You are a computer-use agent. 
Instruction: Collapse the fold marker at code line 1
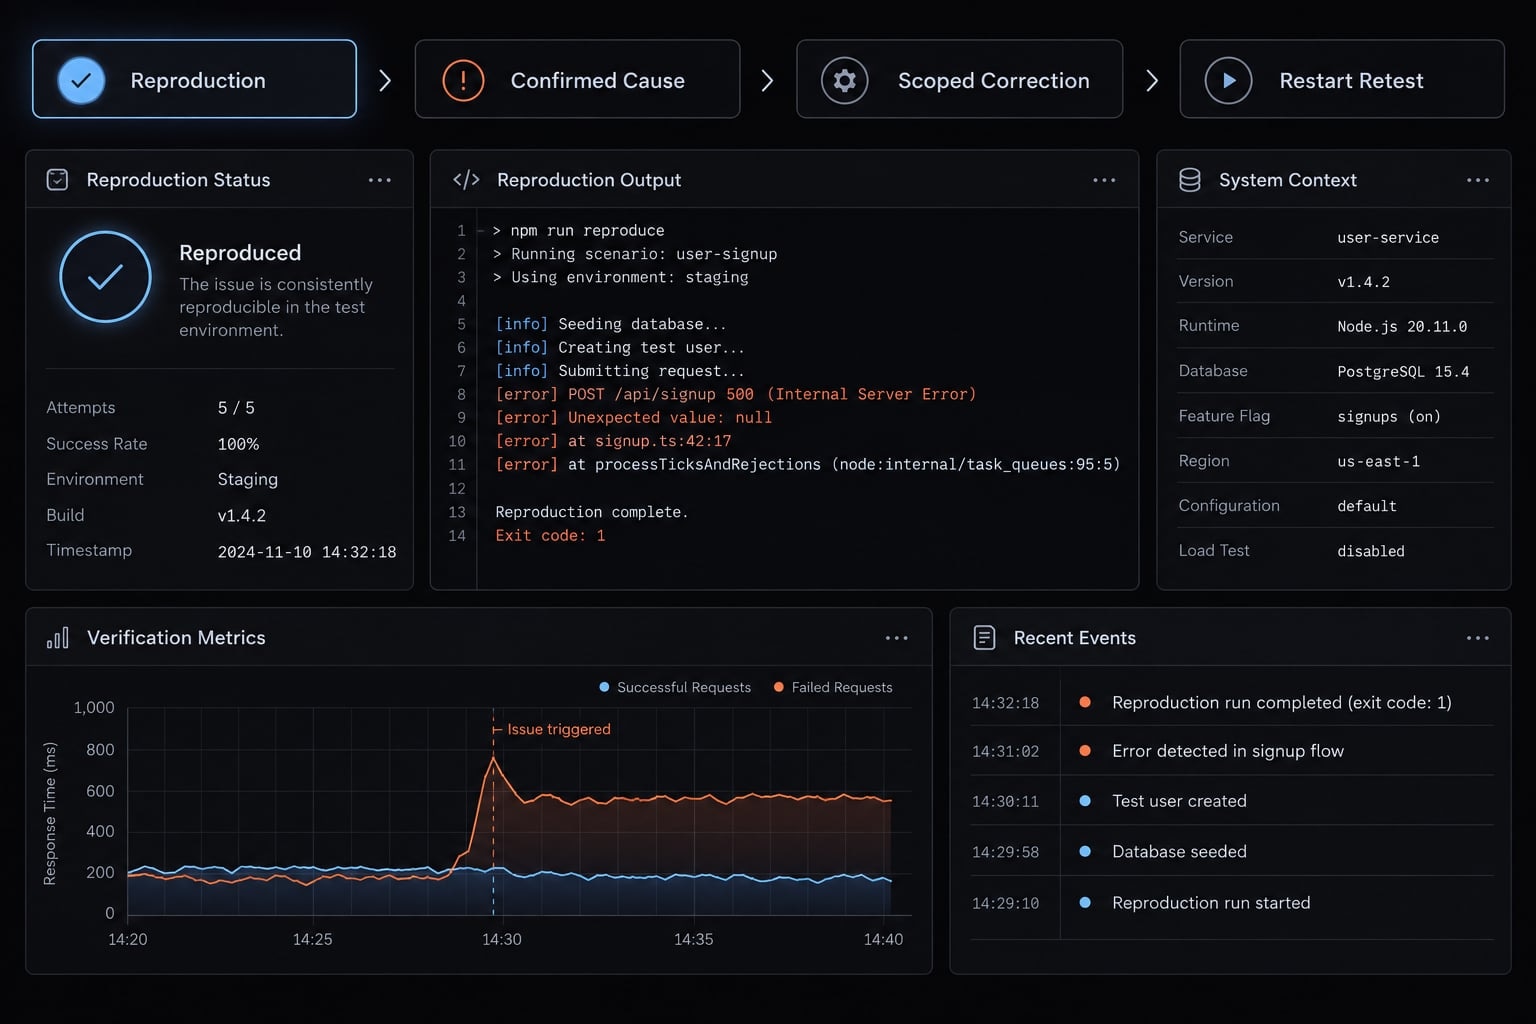480,231
